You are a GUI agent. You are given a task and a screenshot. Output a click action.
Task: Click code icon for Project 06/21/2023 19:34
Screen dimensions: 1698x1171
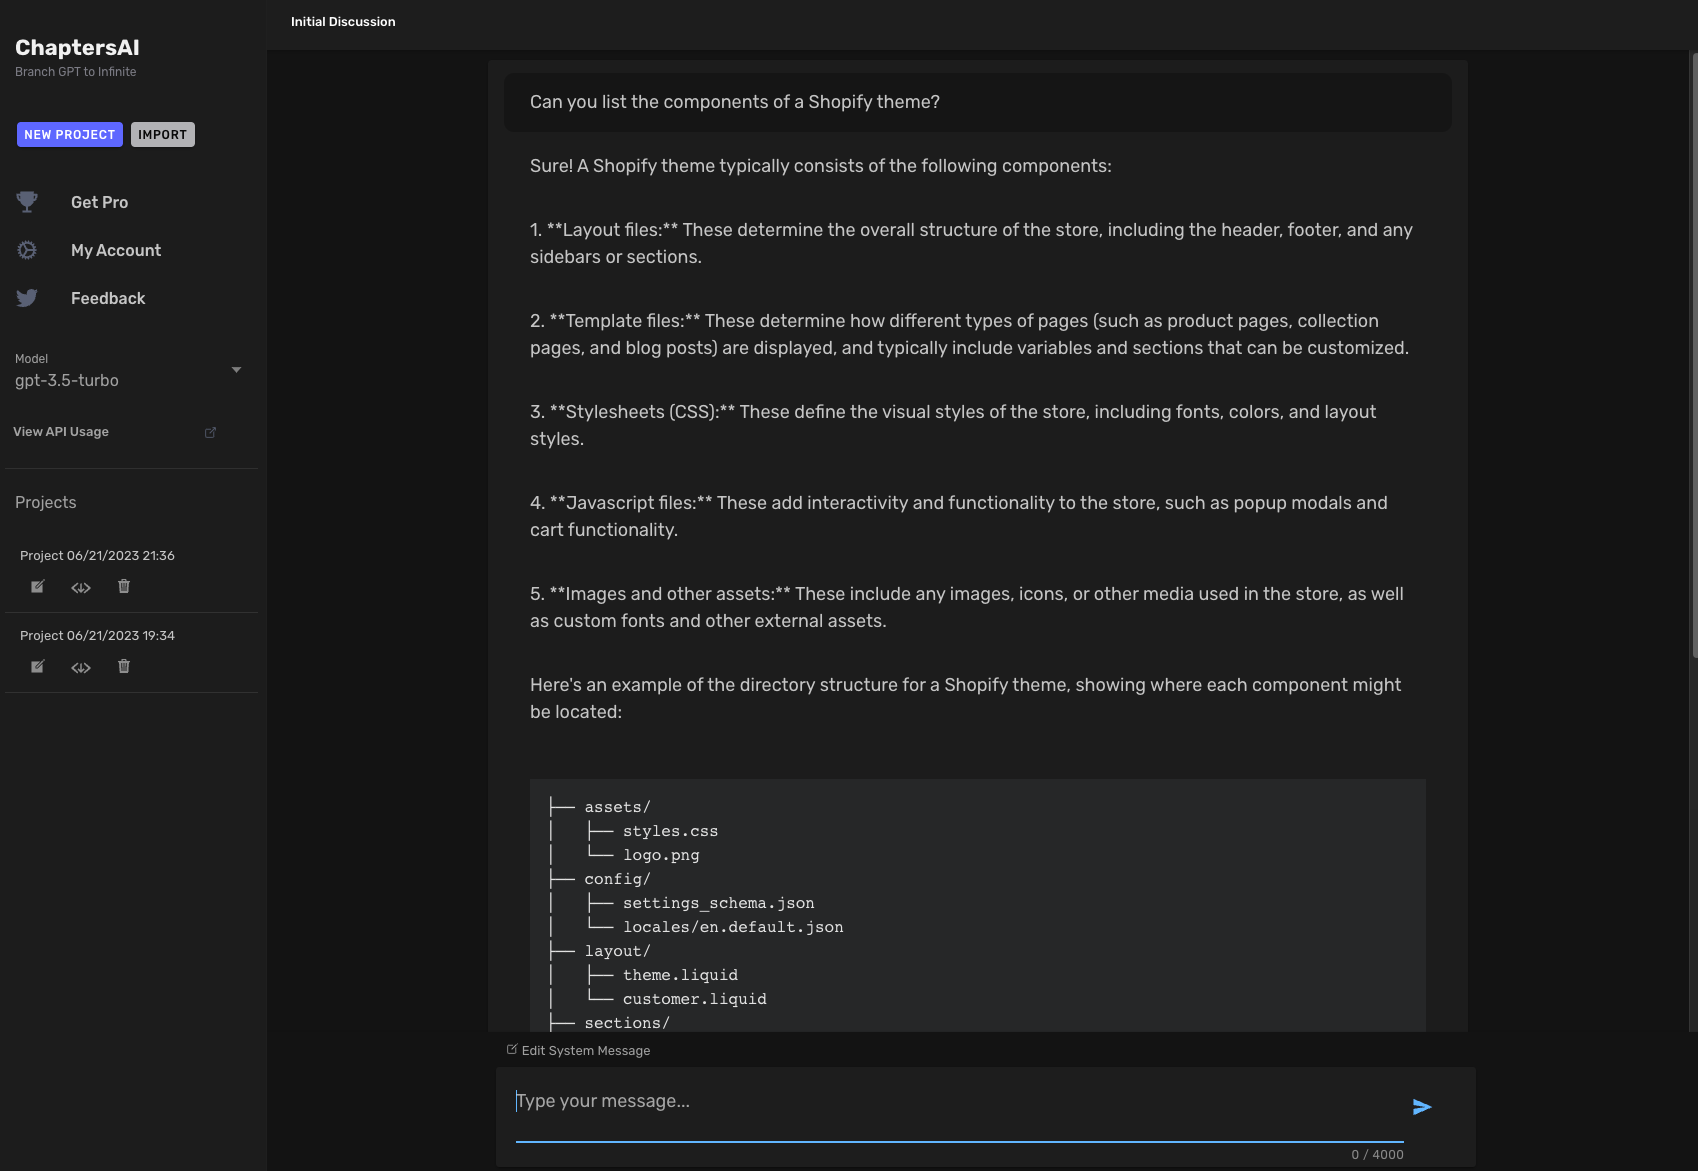(81, 667)
